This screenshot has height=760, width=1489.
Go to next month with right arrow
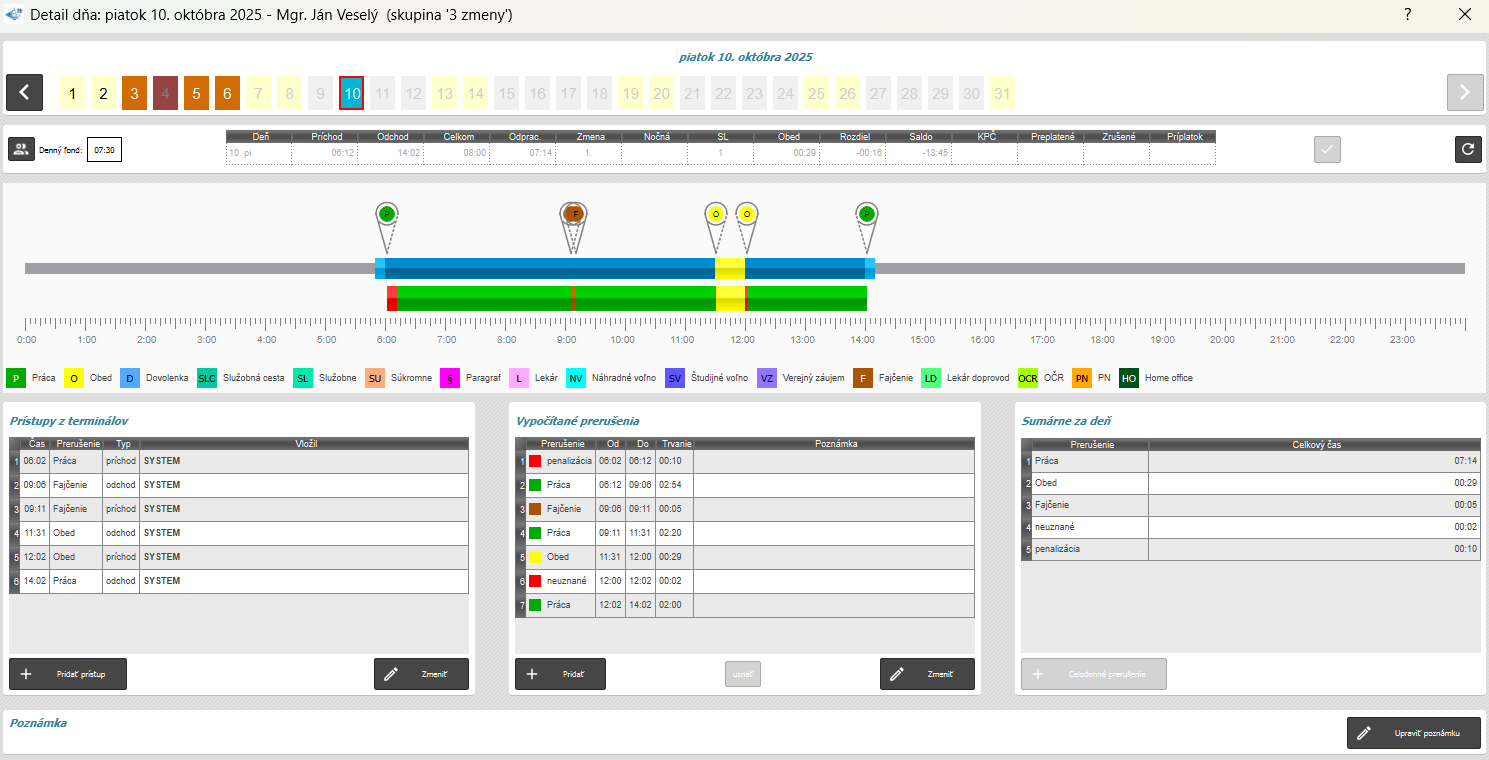(1464, 93)
